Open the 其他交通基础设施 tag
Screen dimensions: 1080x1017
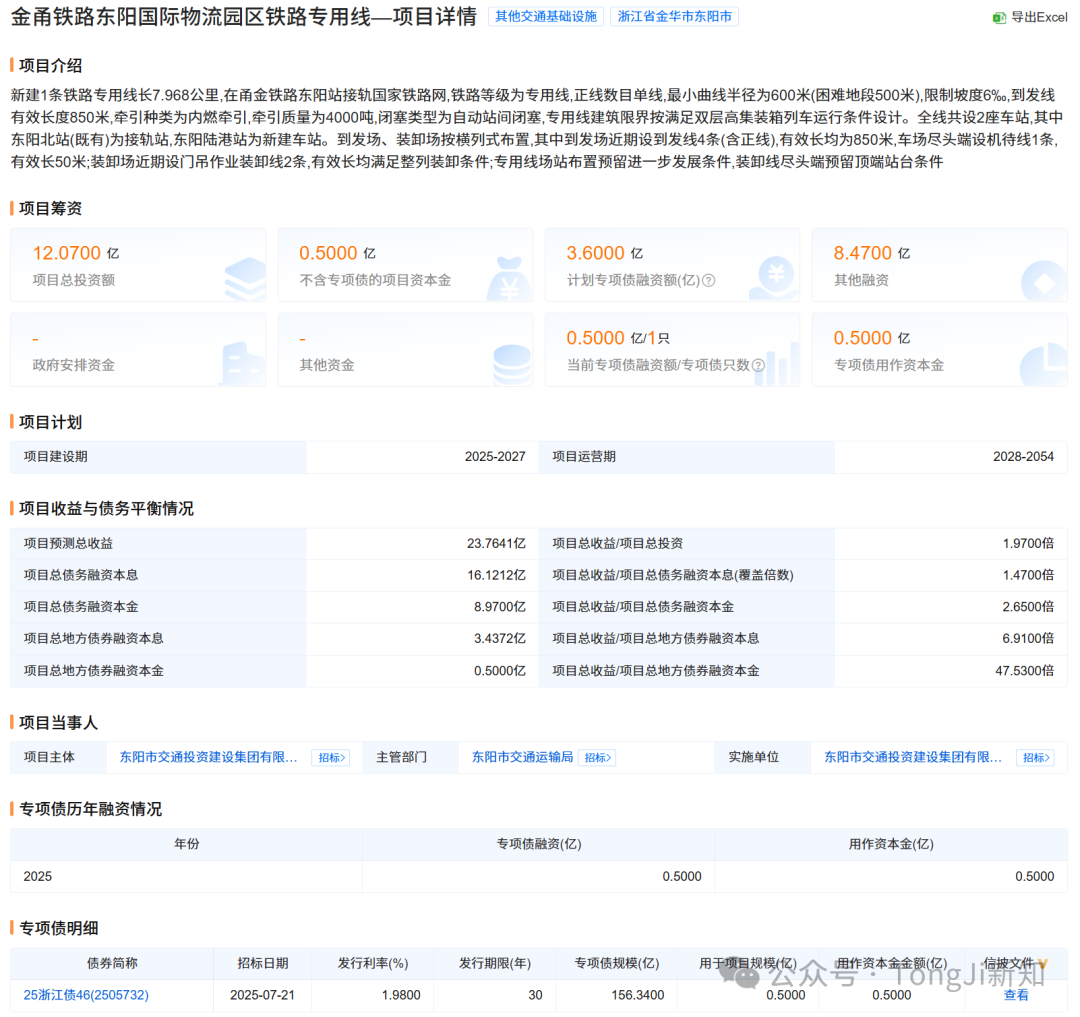[x=546, y=17]
